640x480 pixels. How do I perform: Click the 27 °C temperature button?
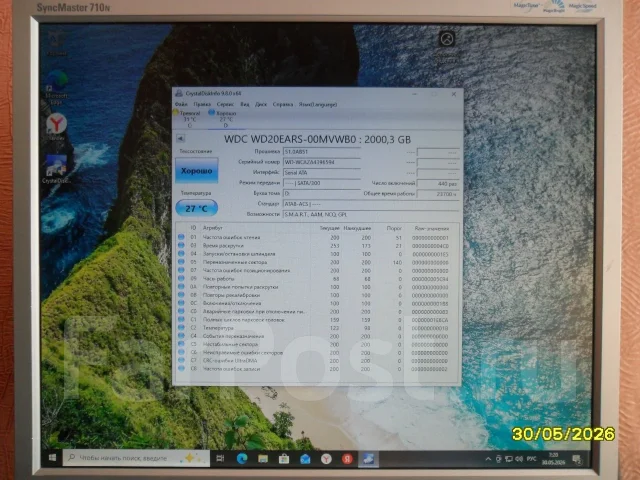coord(197,208)
